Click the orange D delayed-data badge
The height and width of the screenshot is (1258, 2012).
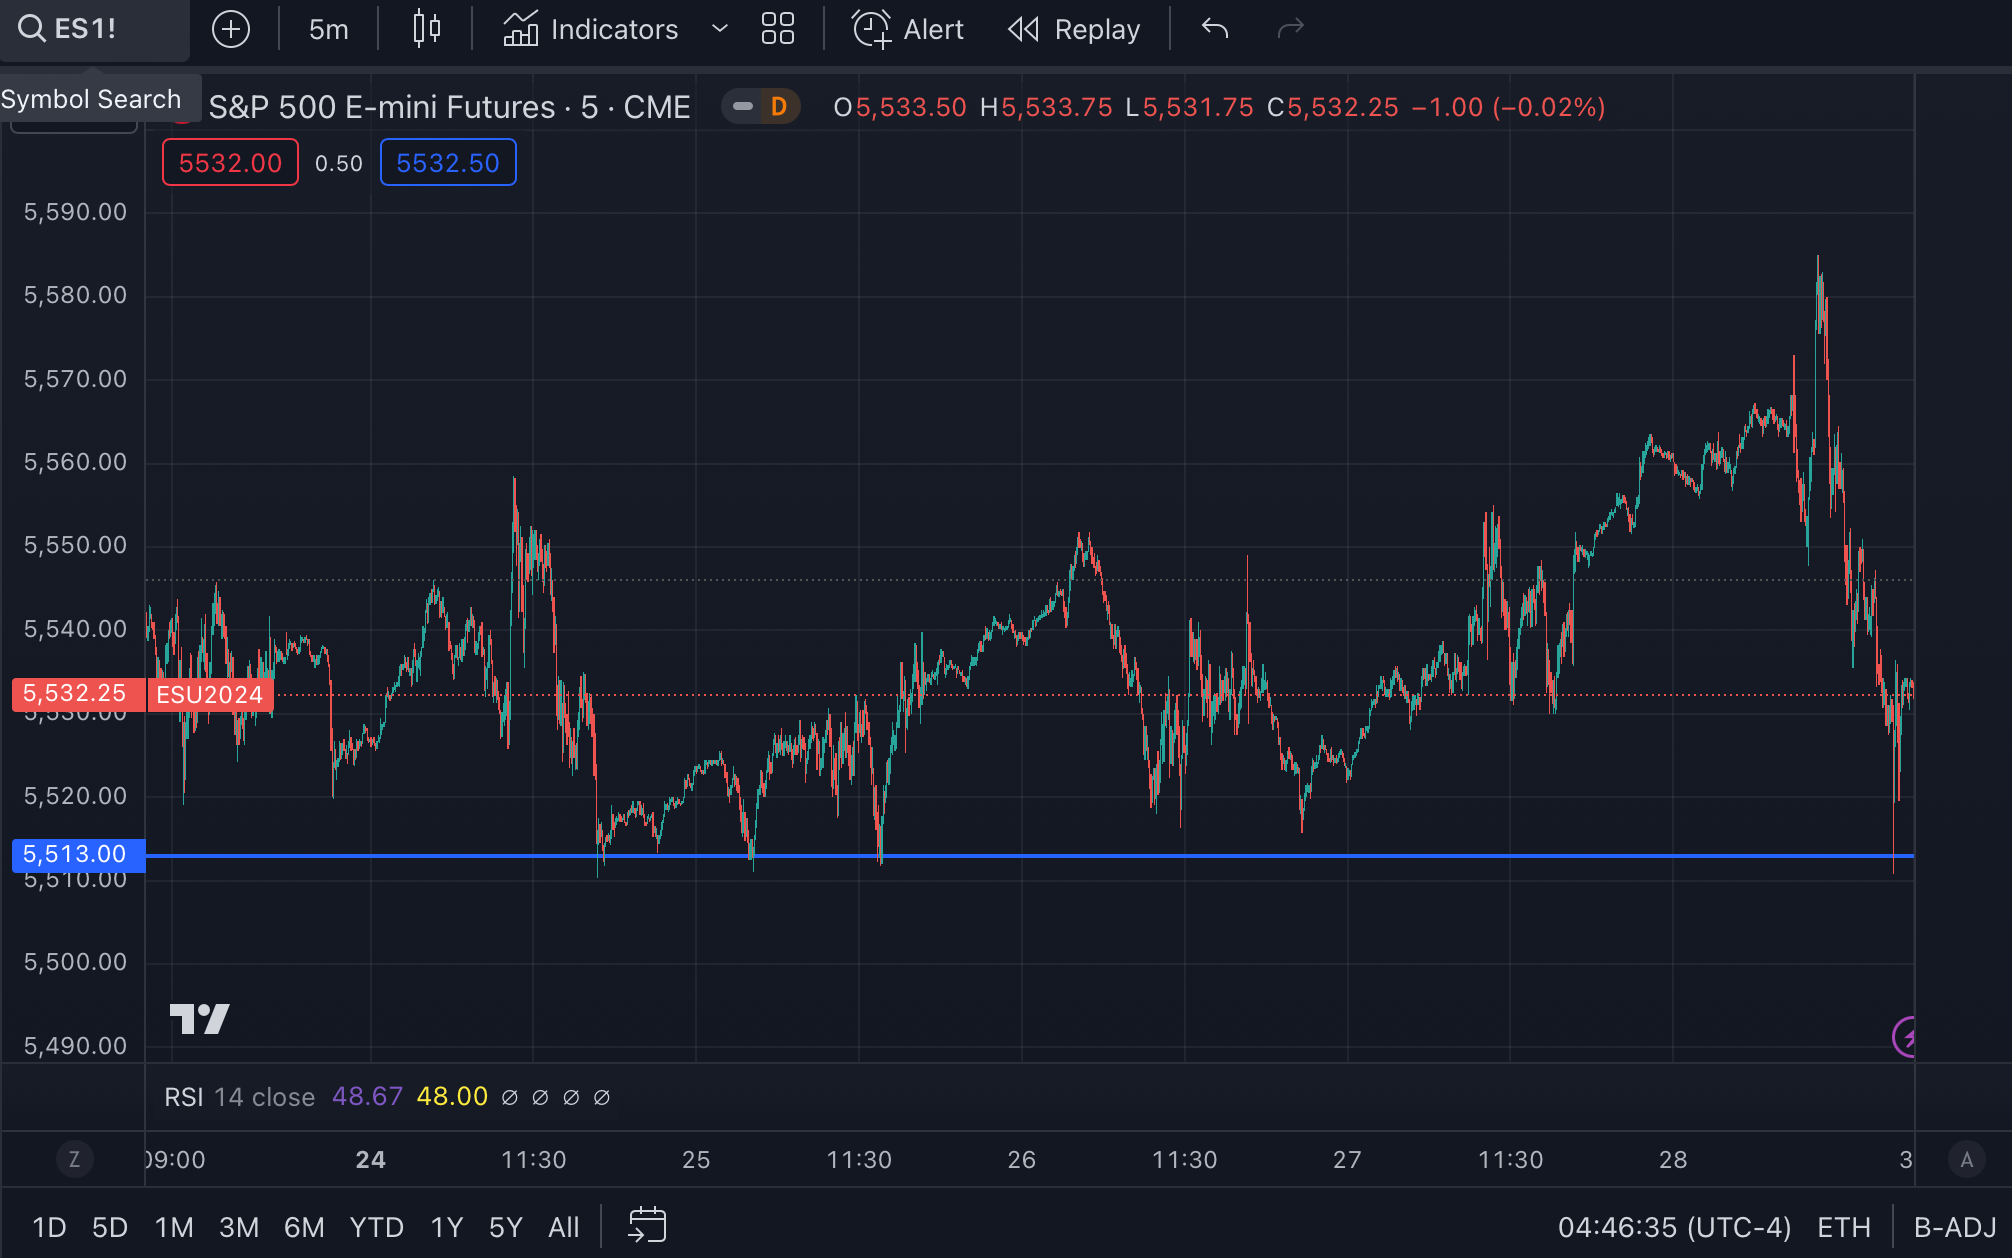[x=779, y=106]
